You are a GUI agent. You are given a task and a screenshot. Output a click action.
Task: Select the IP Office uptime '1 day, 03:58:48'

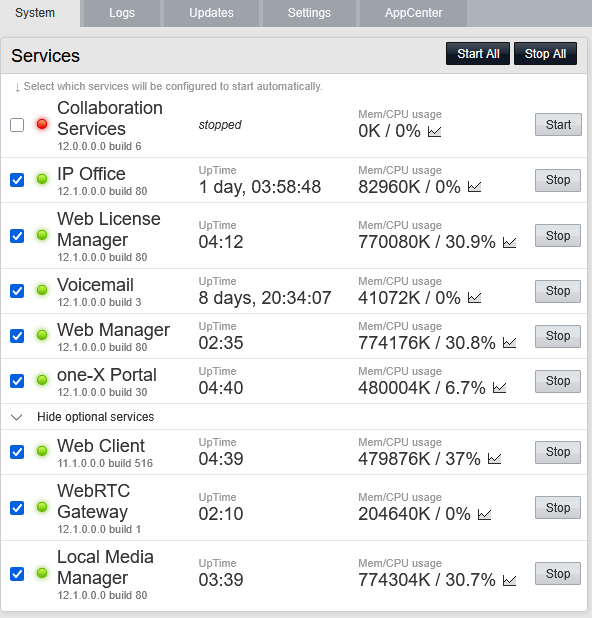coord(260,187)
